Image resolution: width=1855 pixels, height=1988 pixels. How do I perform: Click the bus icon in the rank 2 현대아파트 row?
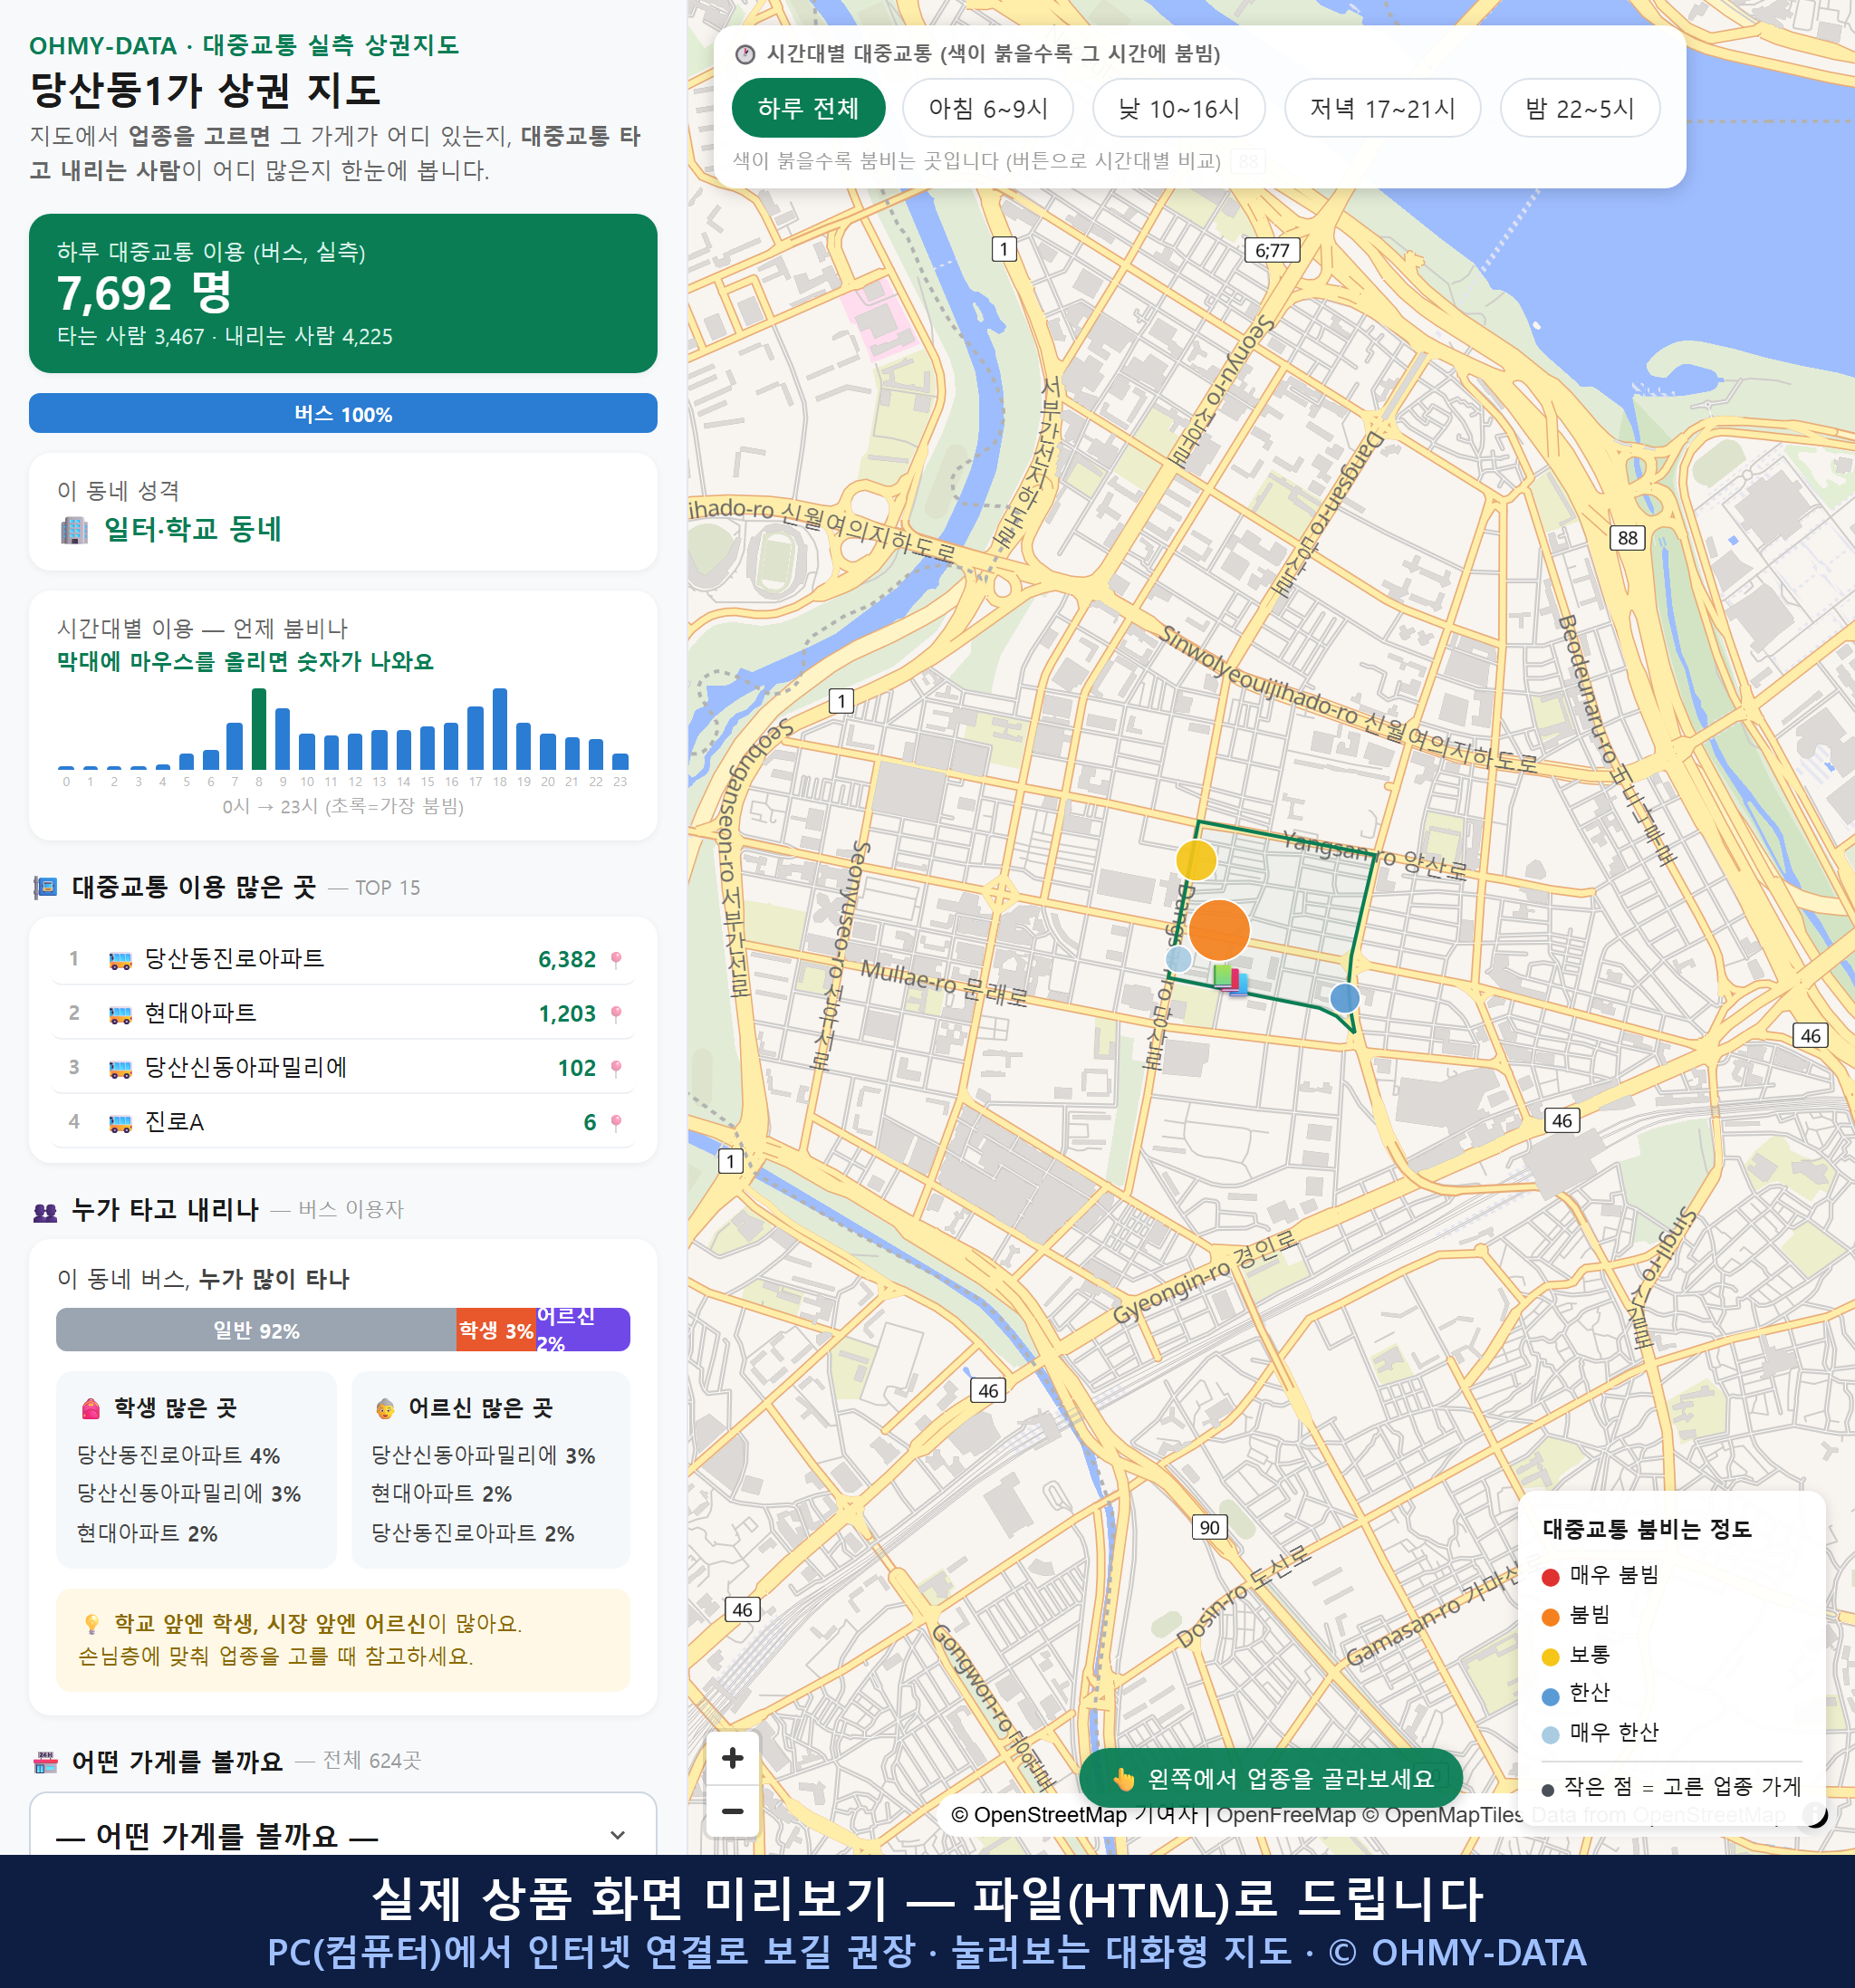click(120, 1015)
